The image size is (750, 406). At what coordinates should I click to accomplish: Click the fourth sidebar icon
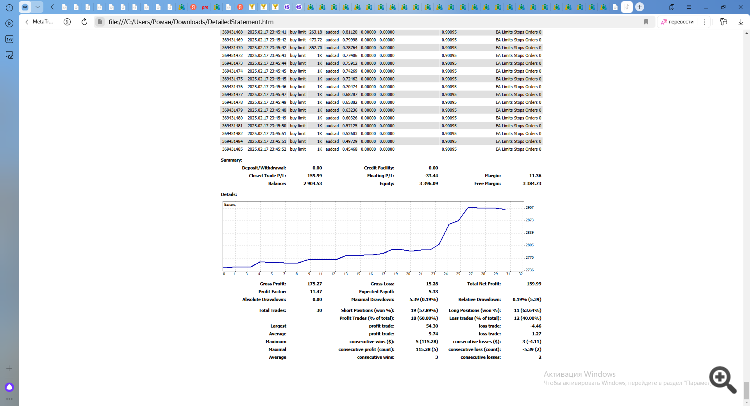(x=9, y=55)
